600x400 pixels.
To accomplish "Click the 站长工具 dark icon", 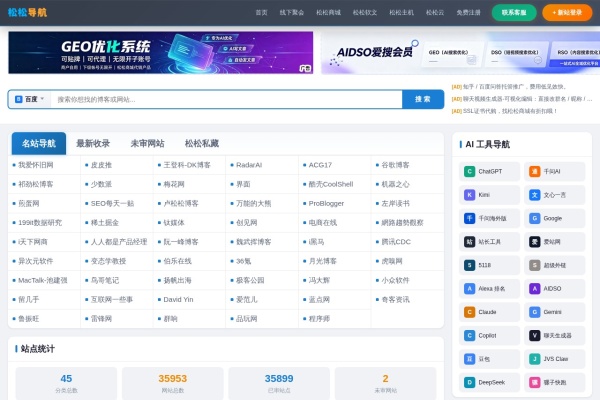I will (469, 242).
